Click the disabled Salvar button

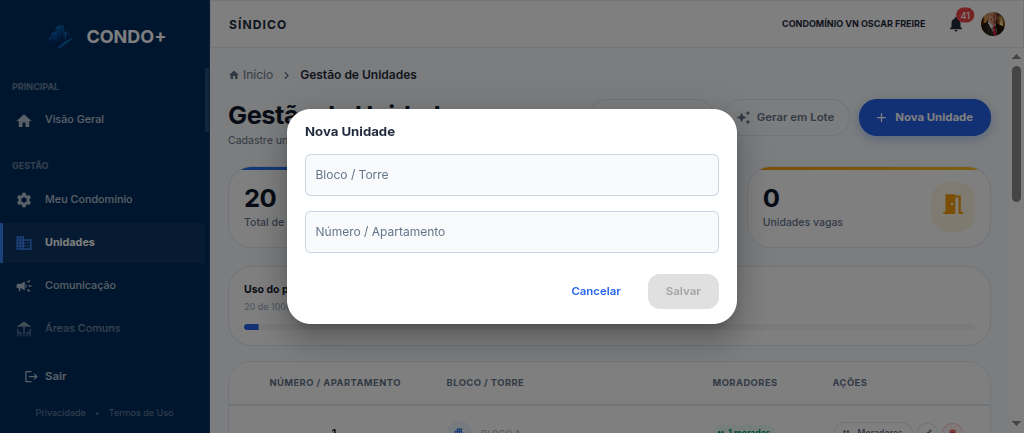pos(683,291)
